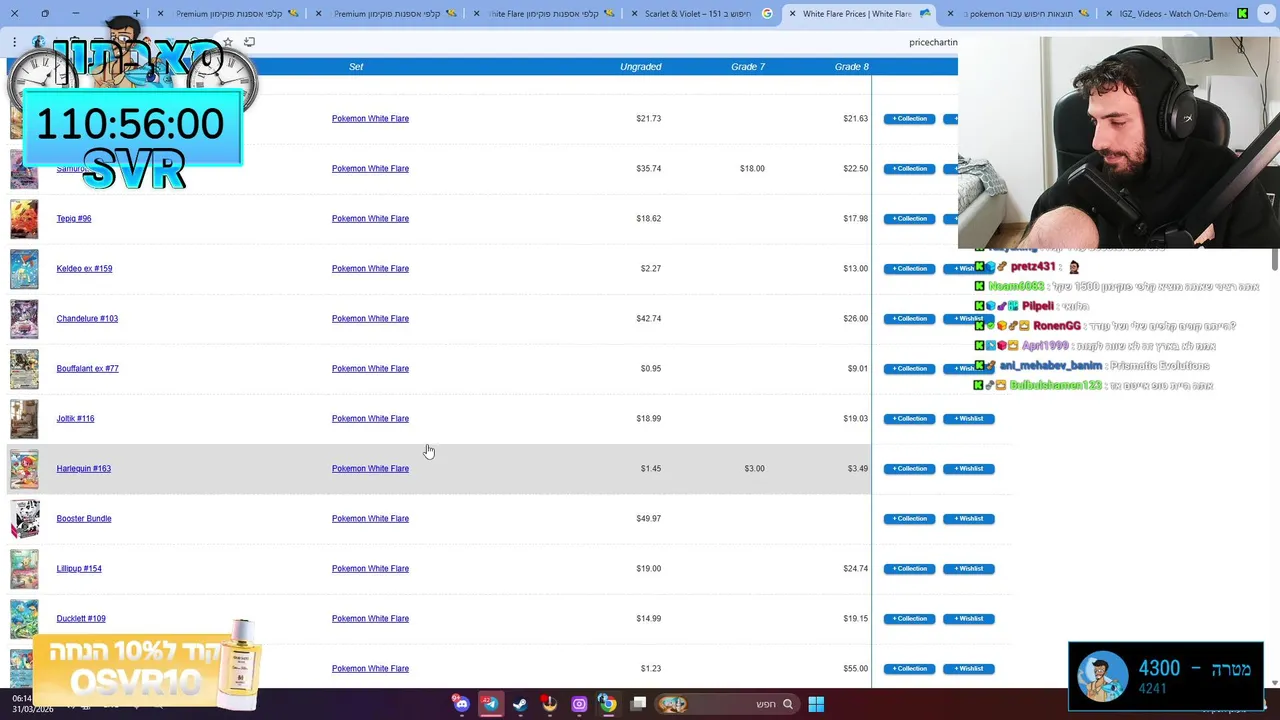Add Chandelure #103 to Wishlist

point(968,319)
